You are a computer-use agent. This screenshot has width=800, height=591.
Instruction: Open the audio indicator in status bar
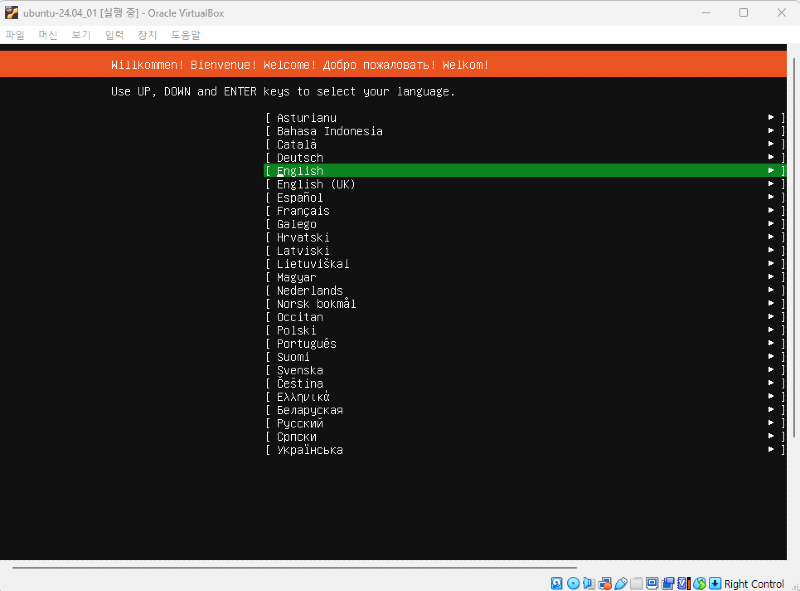[x=589, y=583]
